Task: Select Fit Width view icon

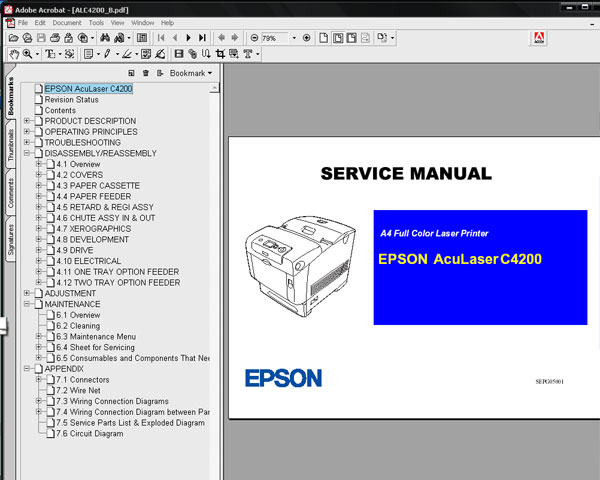Action: click(x=352, y=38)
